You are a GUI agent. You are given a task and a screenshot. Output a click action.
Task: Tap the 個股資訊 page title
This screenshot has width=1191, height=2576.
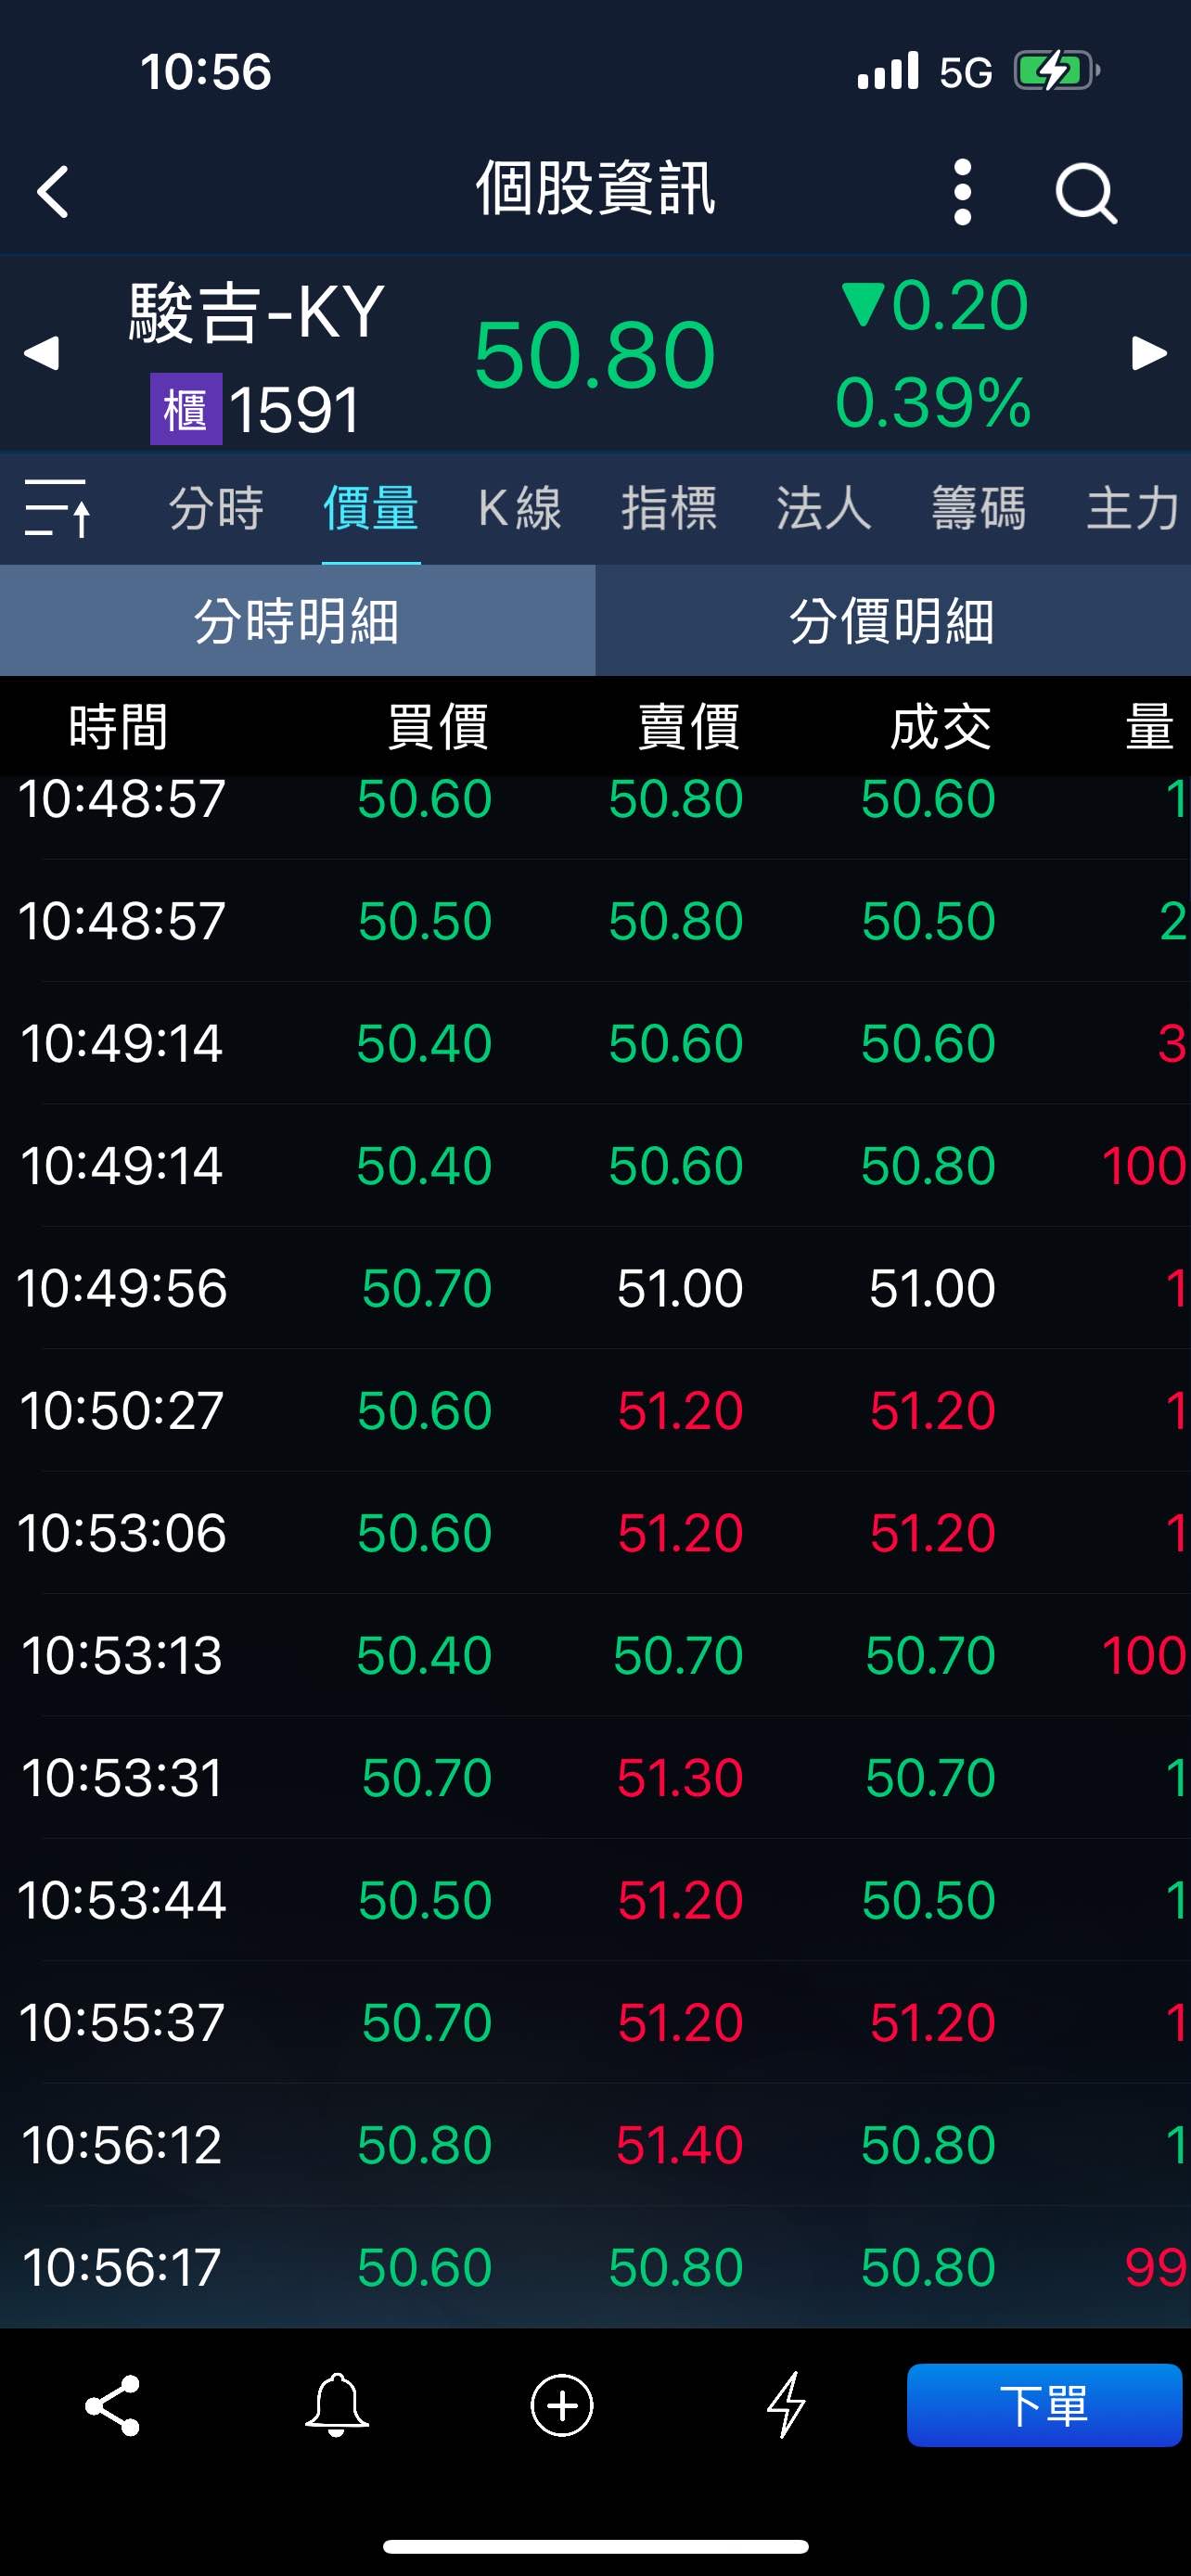595,189
